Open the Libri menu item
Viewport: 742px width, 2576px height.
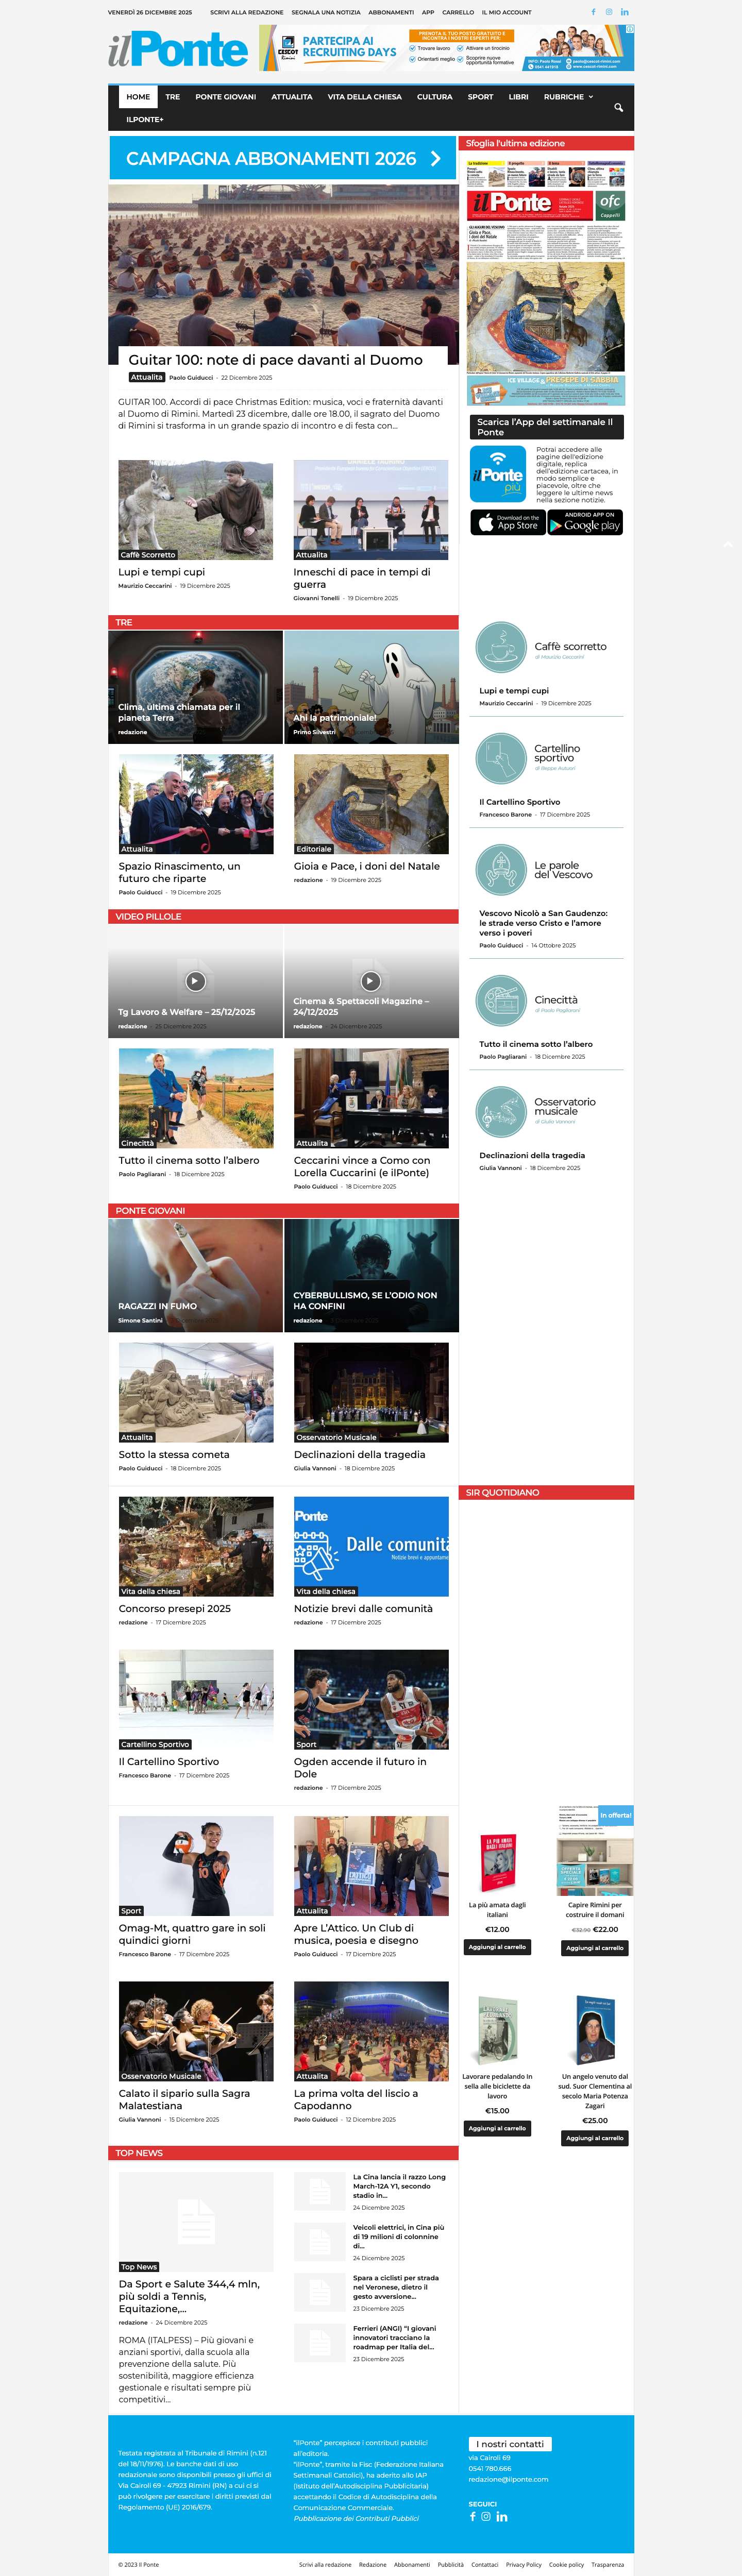(x=518, y=97)
